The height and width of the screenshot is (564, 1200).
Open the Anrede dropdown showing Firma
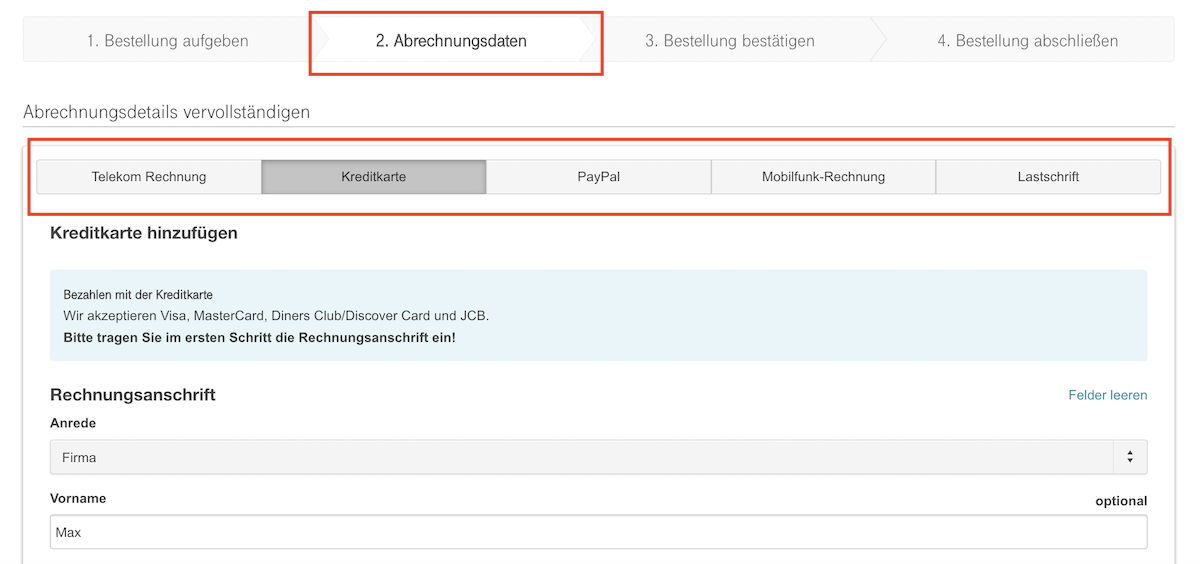pyautogui.click(x=580, y=457)
